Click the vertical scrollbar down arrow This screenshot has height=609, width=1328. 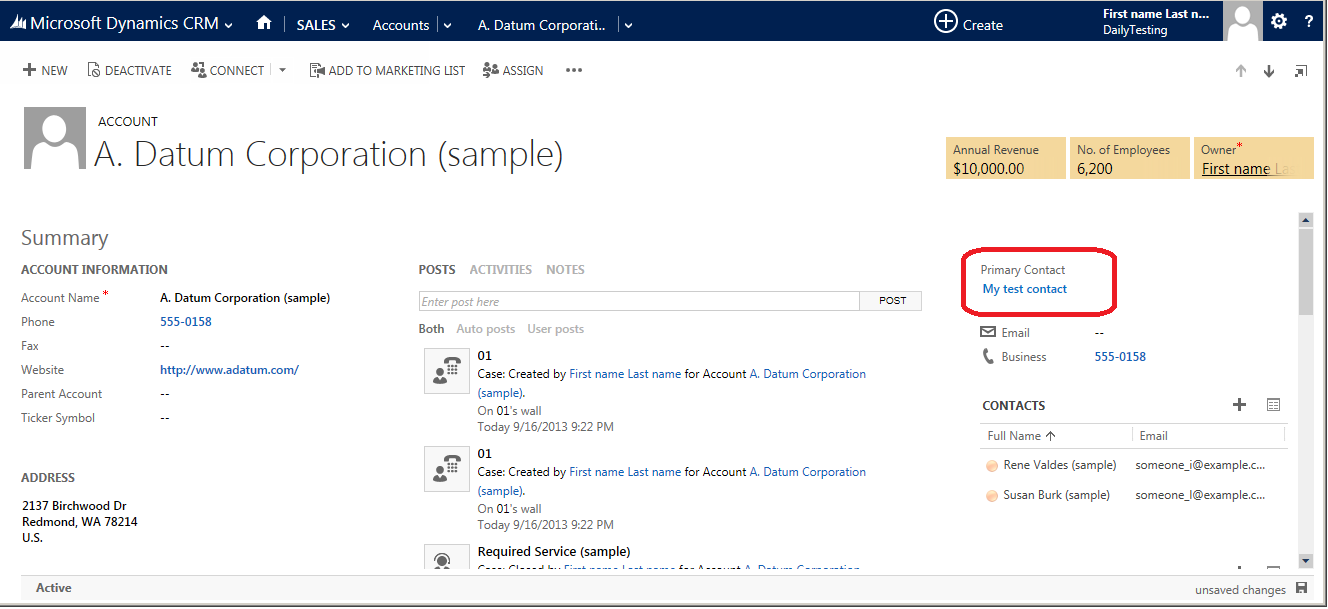[x=1305, y=560]
